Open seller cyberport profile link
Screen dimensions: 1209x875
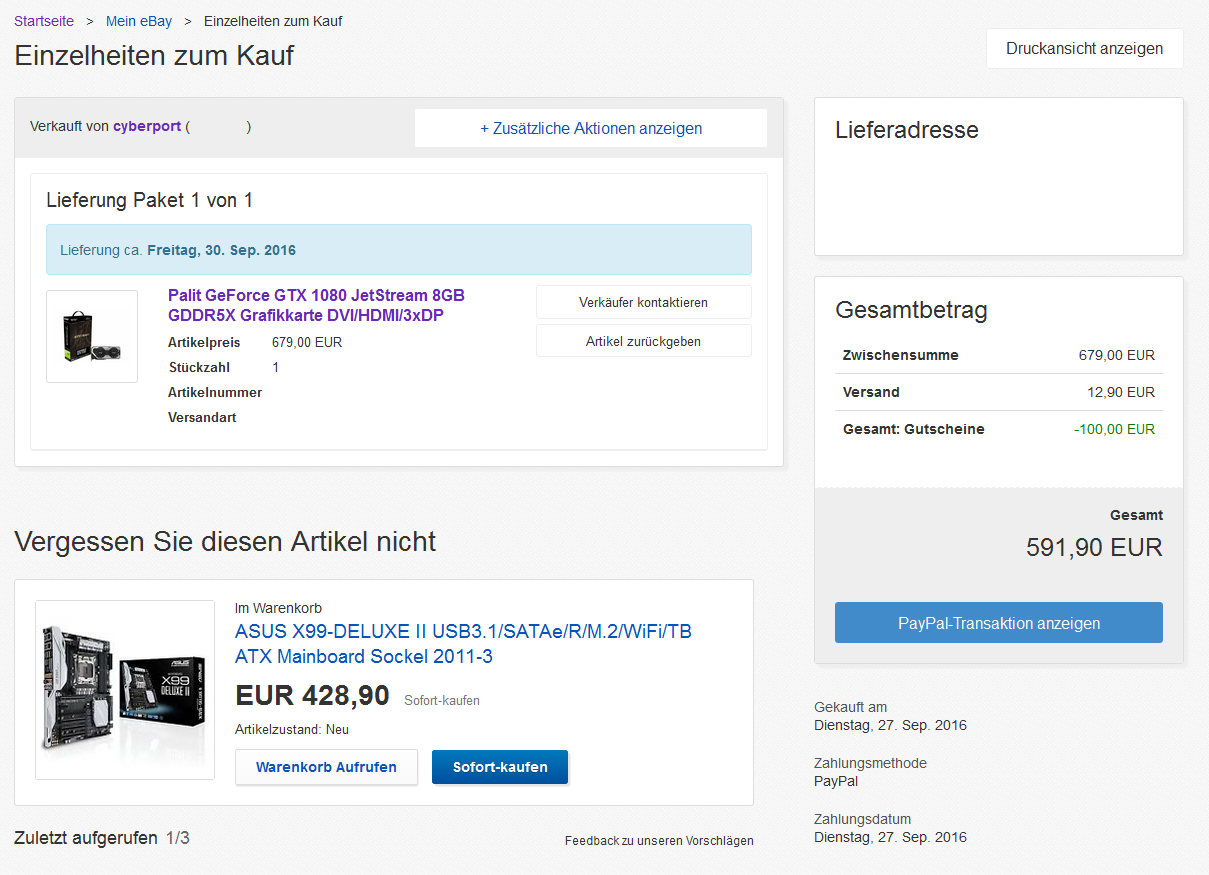[x=147, y=127]
